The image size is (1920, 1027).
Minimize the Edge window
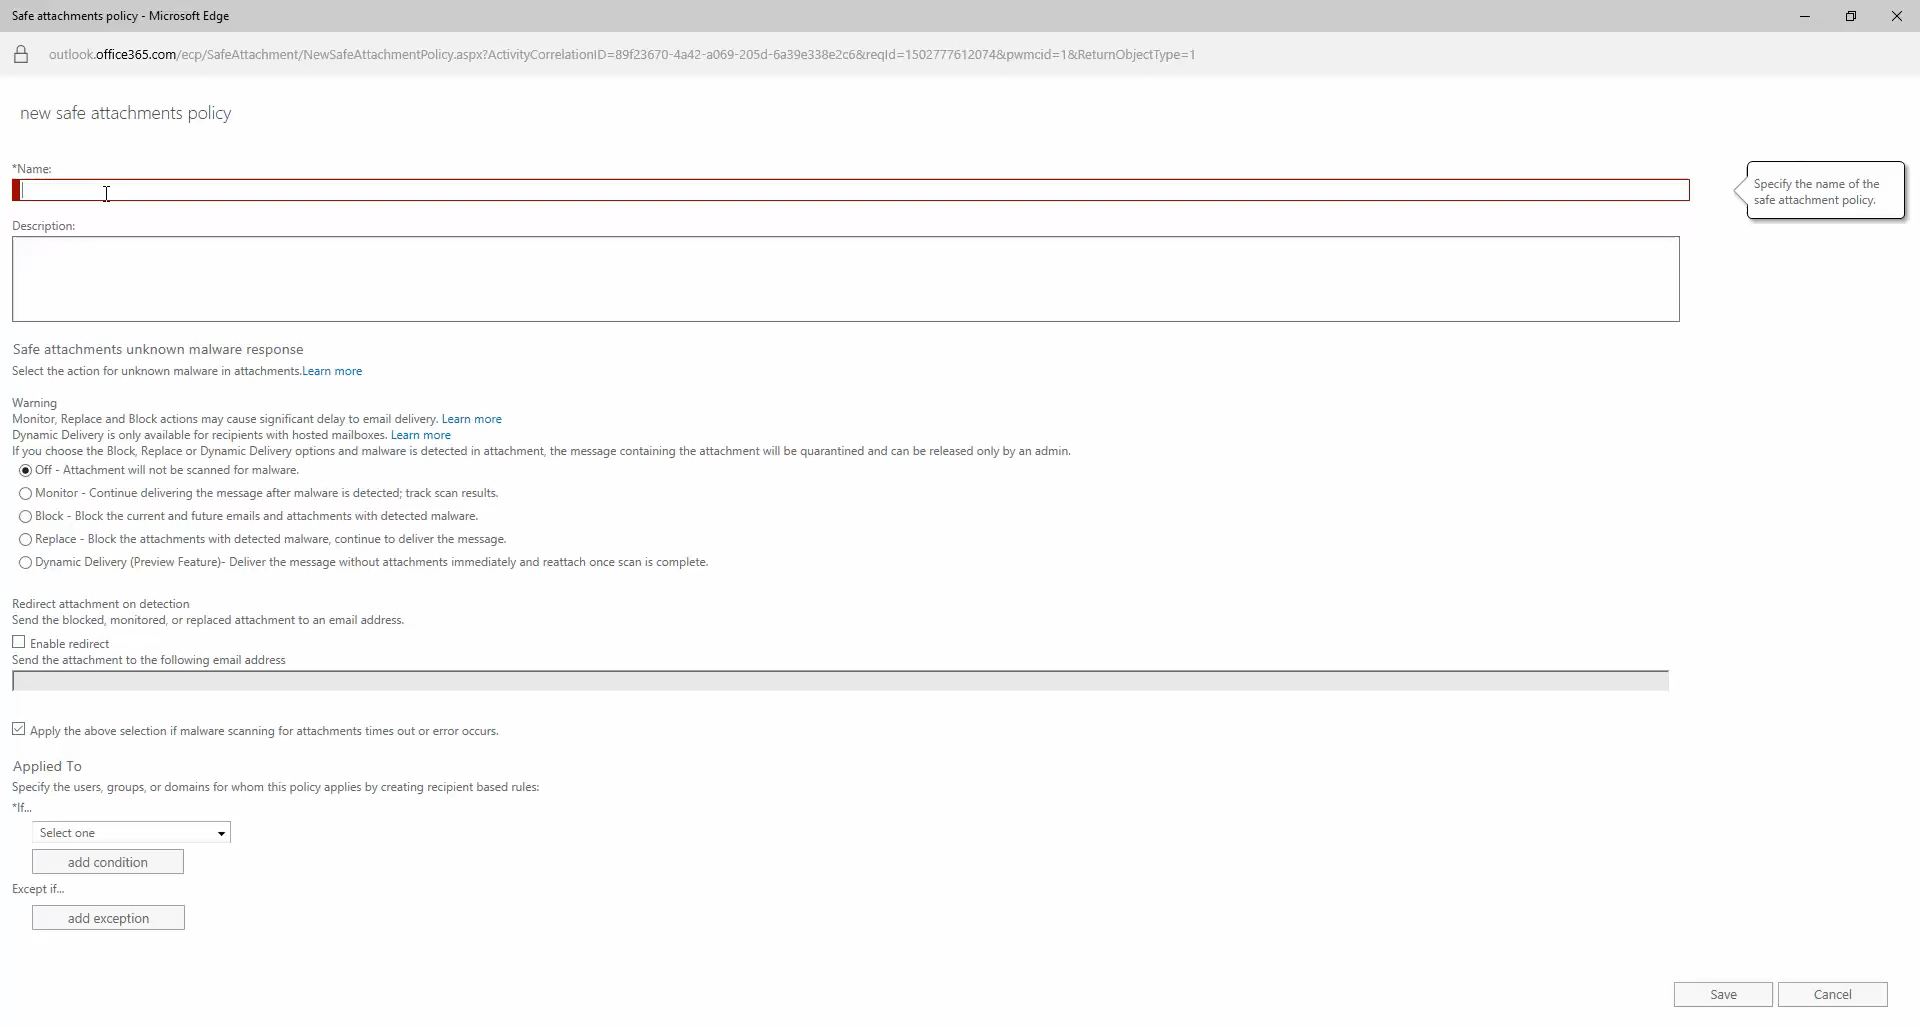[x=1805, y=16]
